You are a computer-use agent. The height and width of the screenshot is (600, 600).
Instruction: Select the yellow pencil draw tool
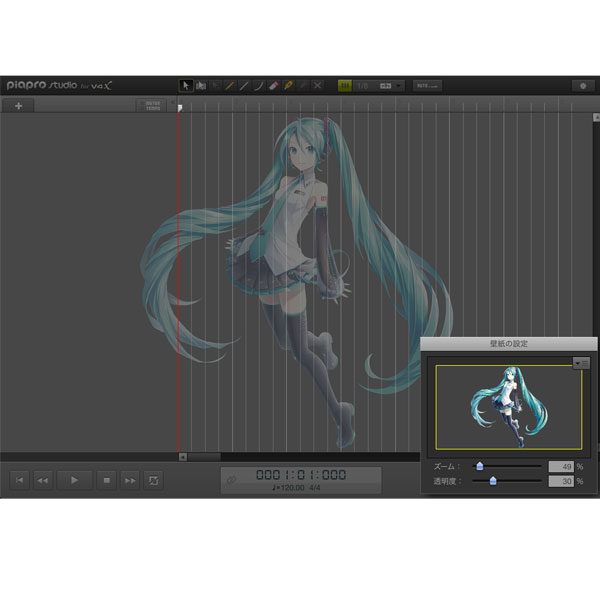tap(229, 86)
